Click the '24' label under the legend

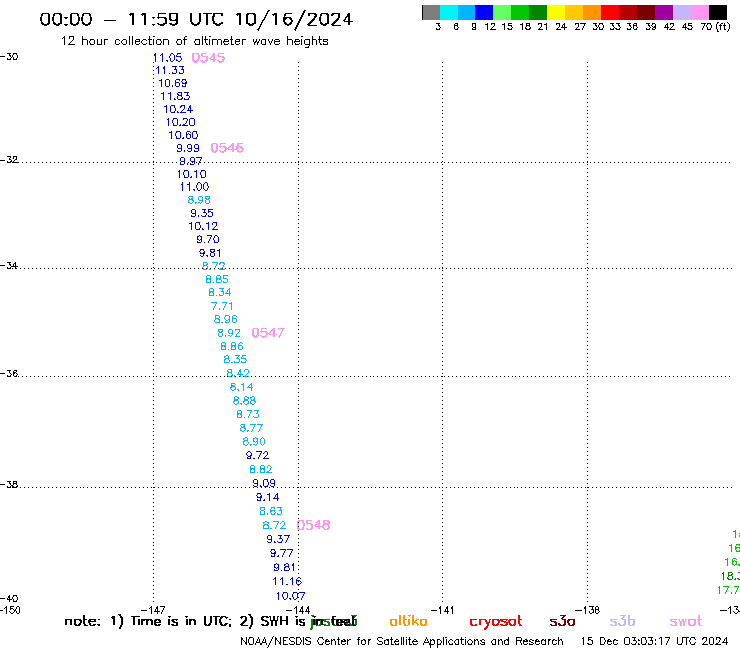tap(561, 27)
